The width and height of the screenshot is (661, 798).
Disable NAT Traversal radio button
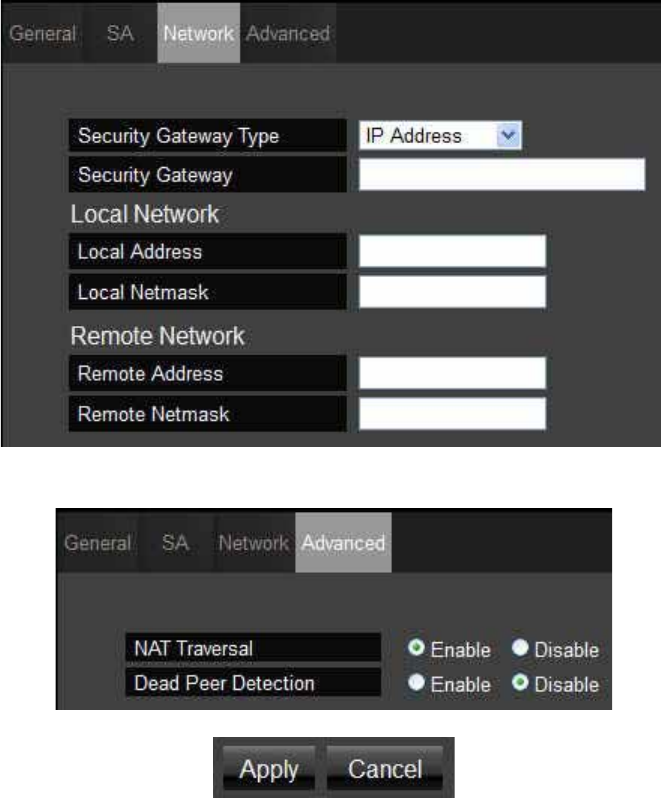click(520, 647)
